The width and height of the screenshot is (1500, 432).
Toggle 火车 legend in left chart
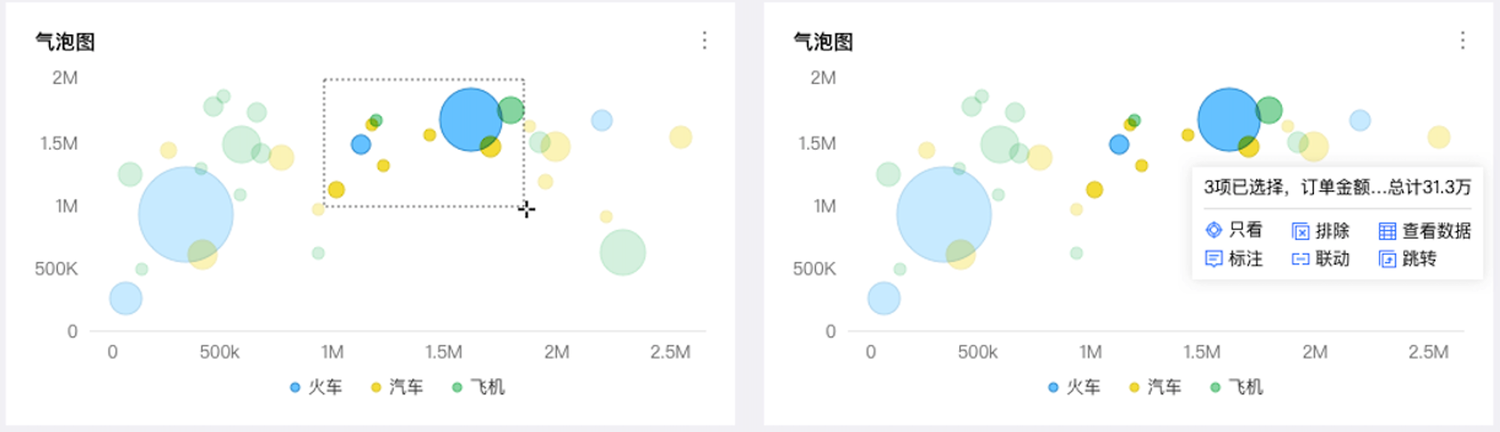pyautogui.click(x=316, y=387)
